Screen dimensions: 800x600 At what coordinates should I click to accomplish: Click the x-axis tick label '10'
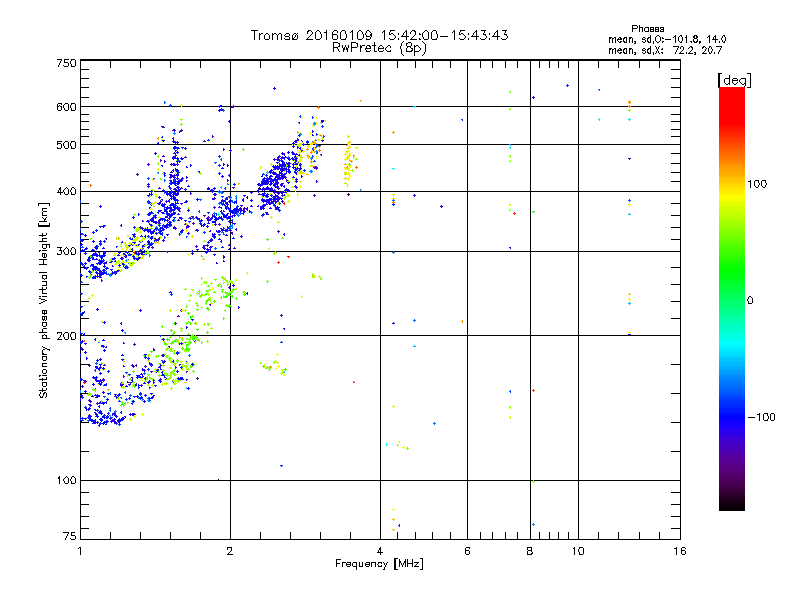pyautogui.click(x=578, y=551)
